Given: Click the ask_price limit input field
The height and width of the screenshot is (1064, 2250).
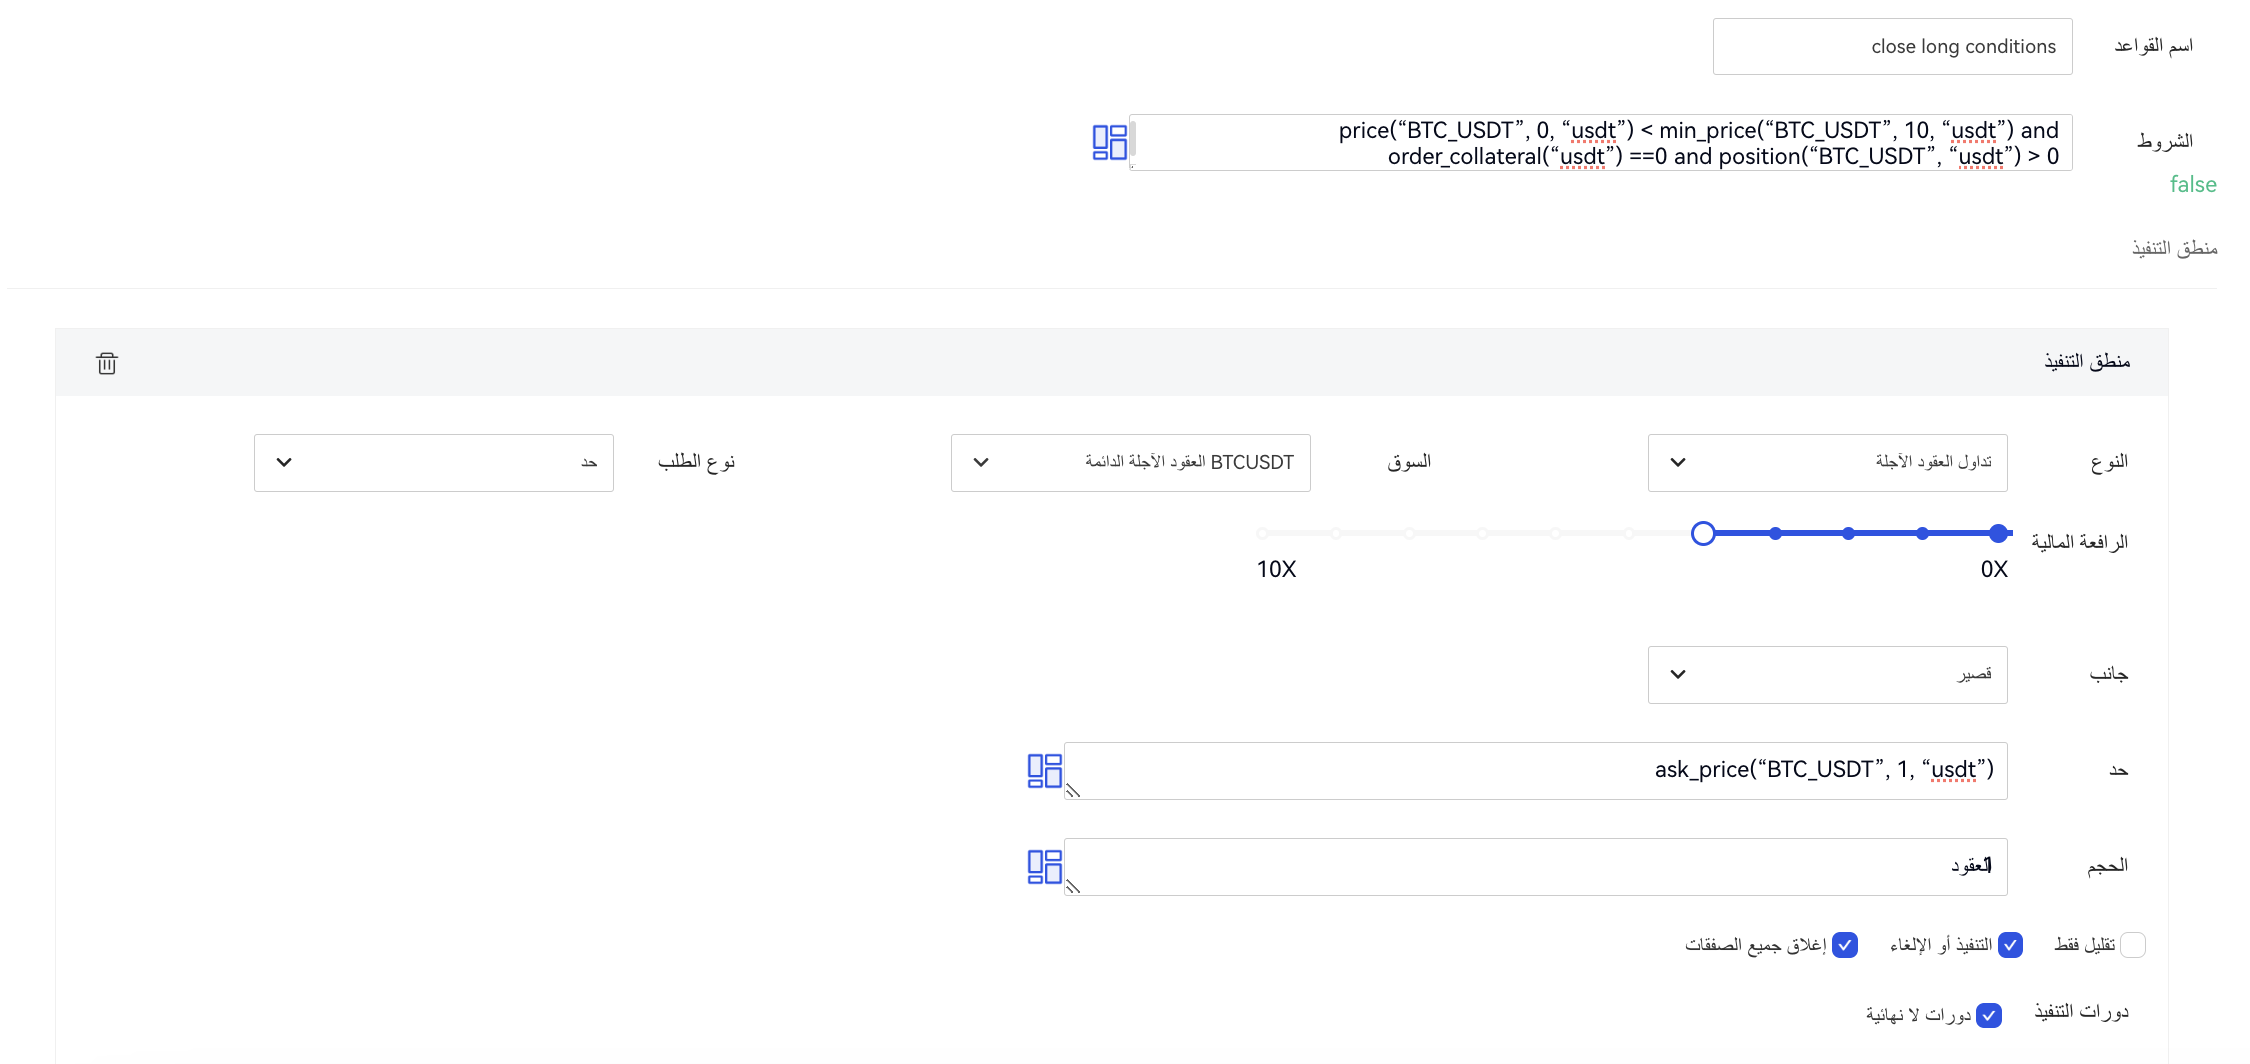Looking at the screenshot, I should 1535,771.
